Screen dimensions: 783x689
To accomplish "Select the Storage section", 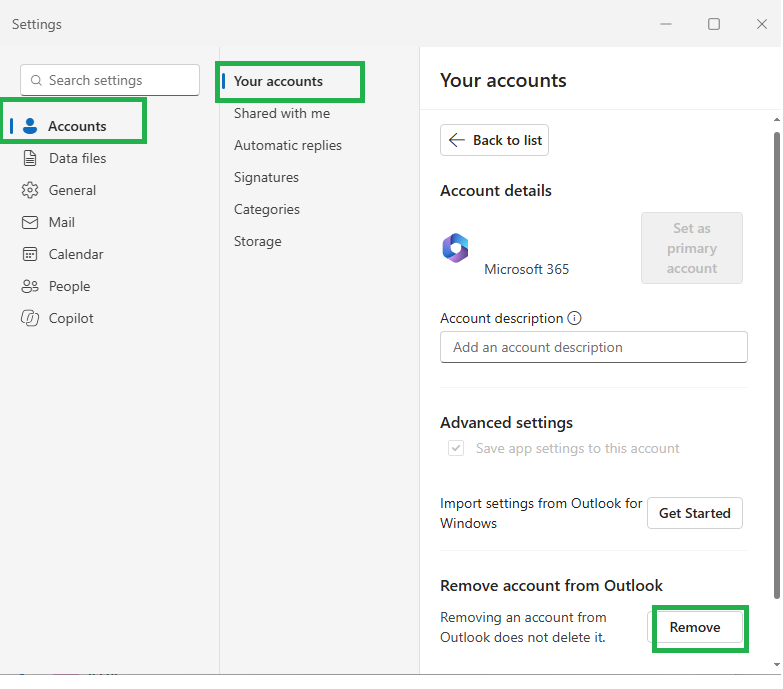I will pos(258,241).
